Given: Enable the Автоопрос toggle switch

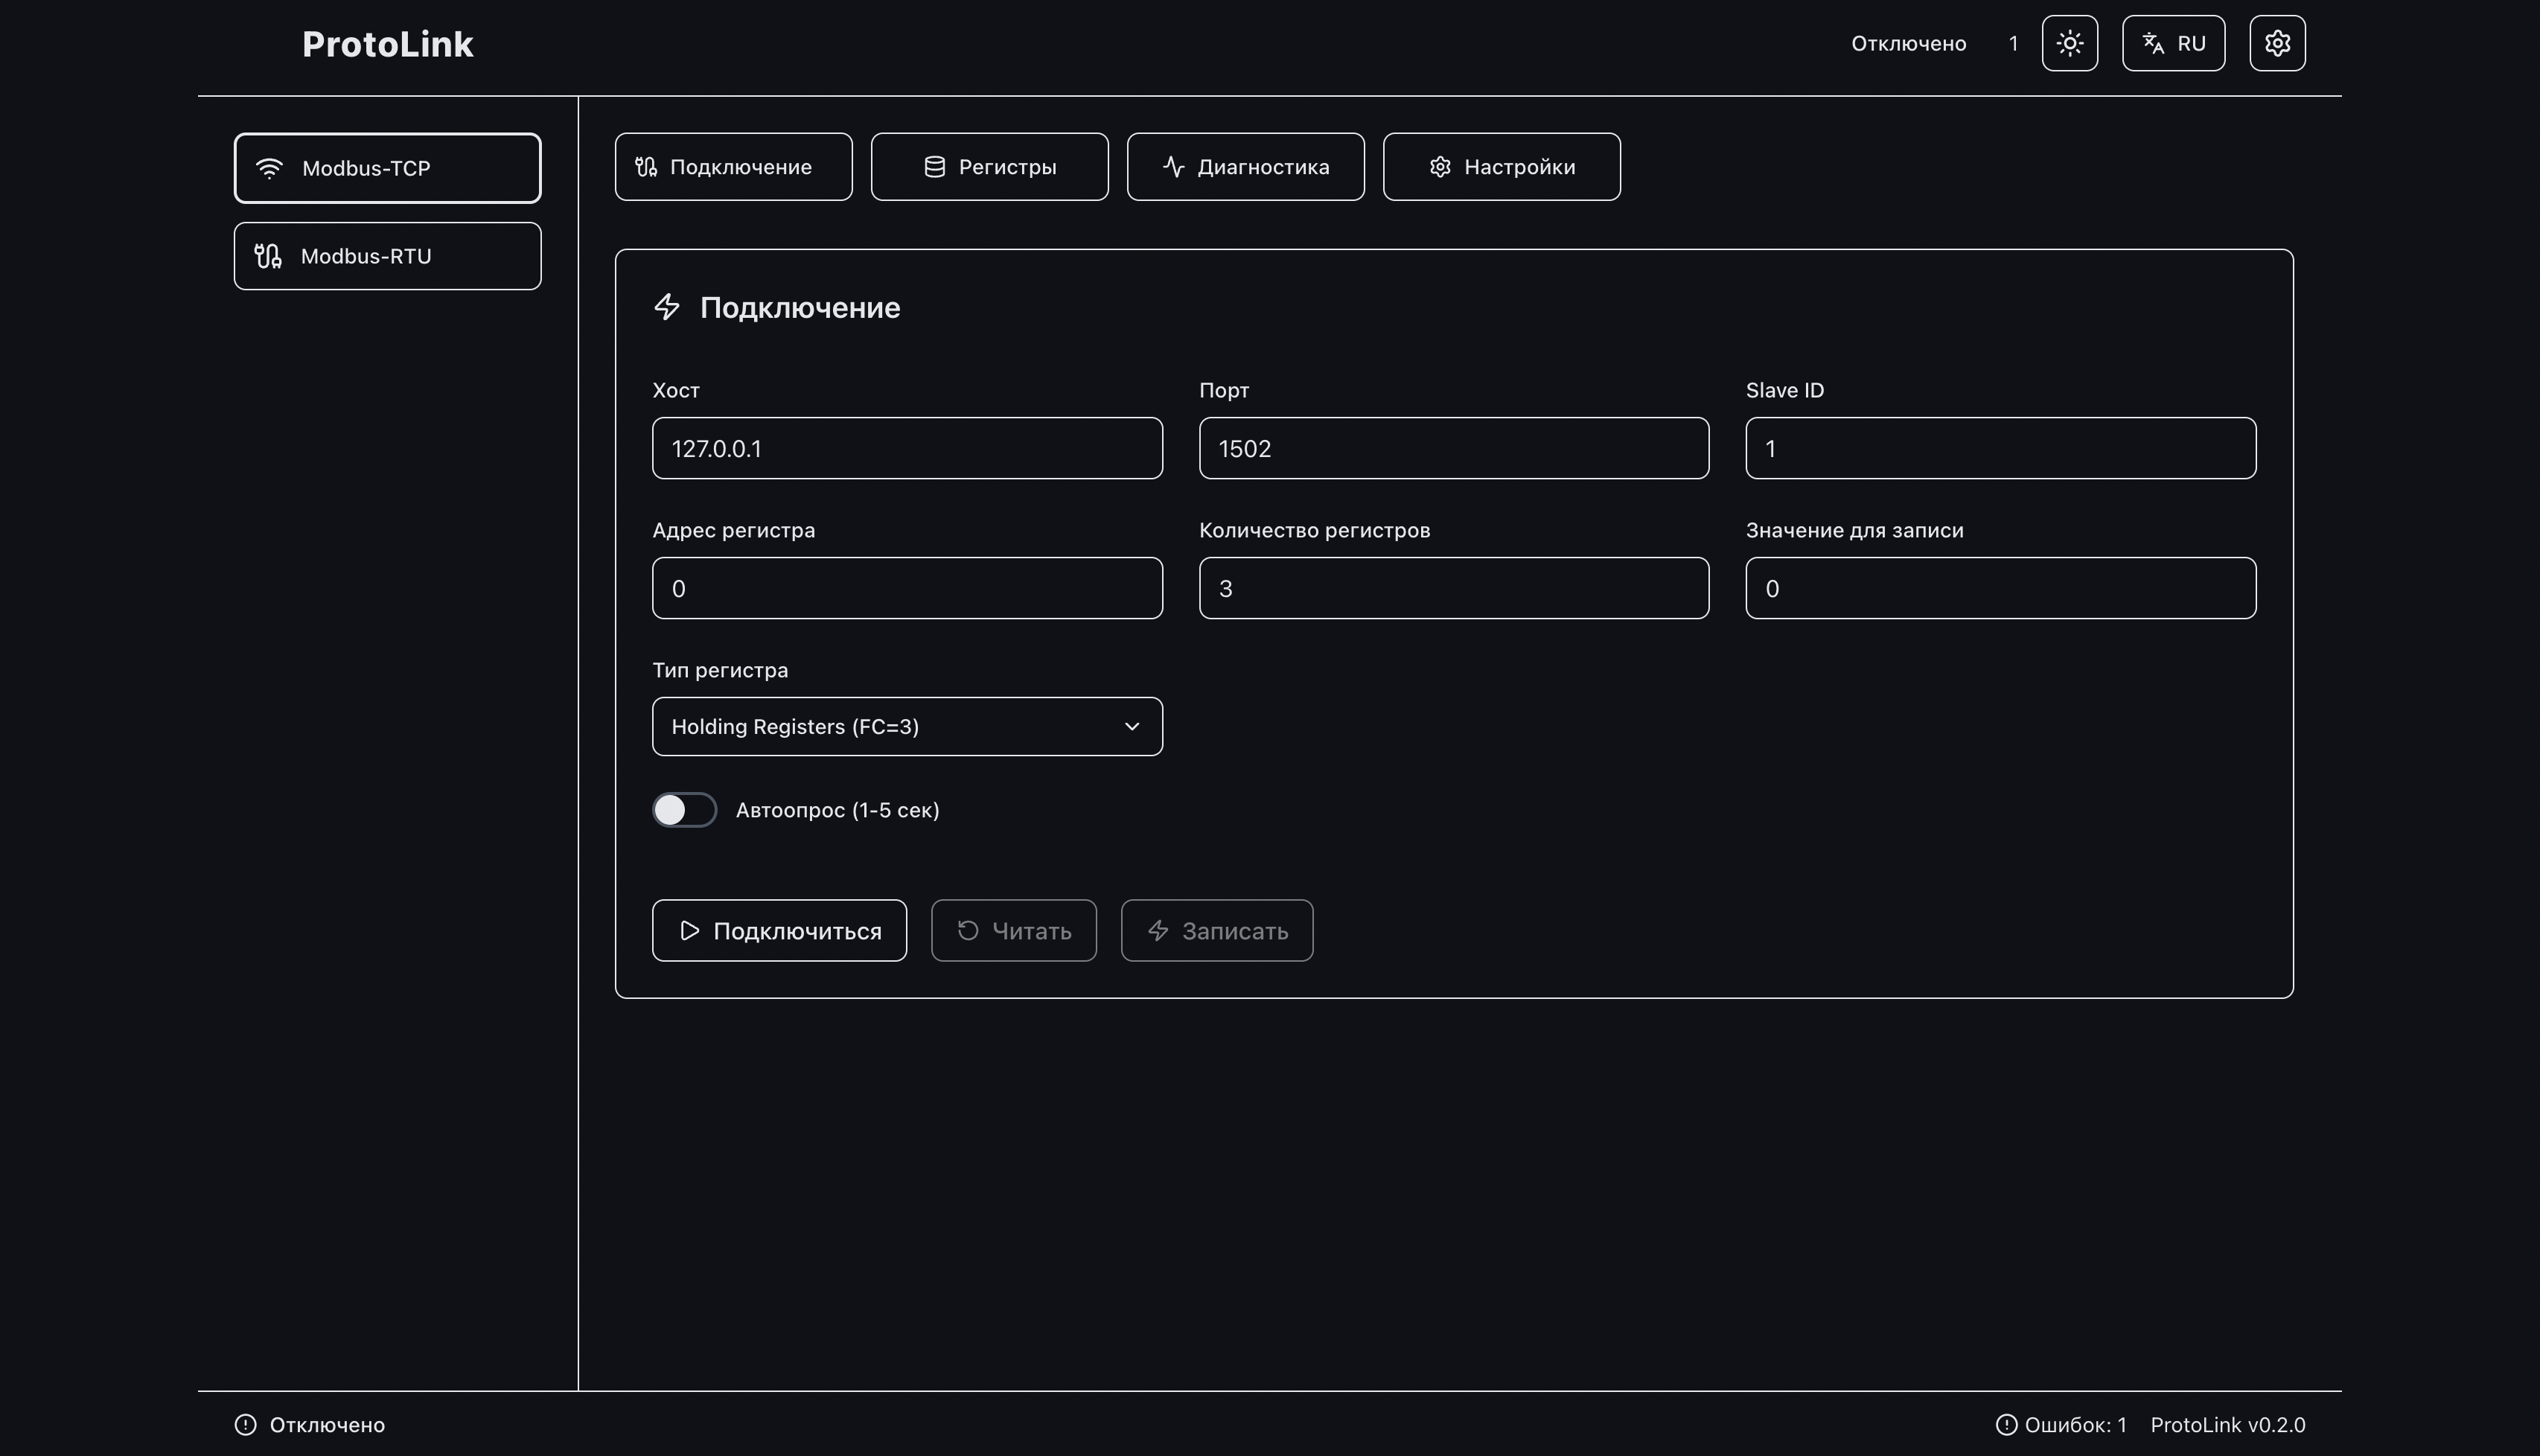Looking at the screenshot, I should click(684, 810).
